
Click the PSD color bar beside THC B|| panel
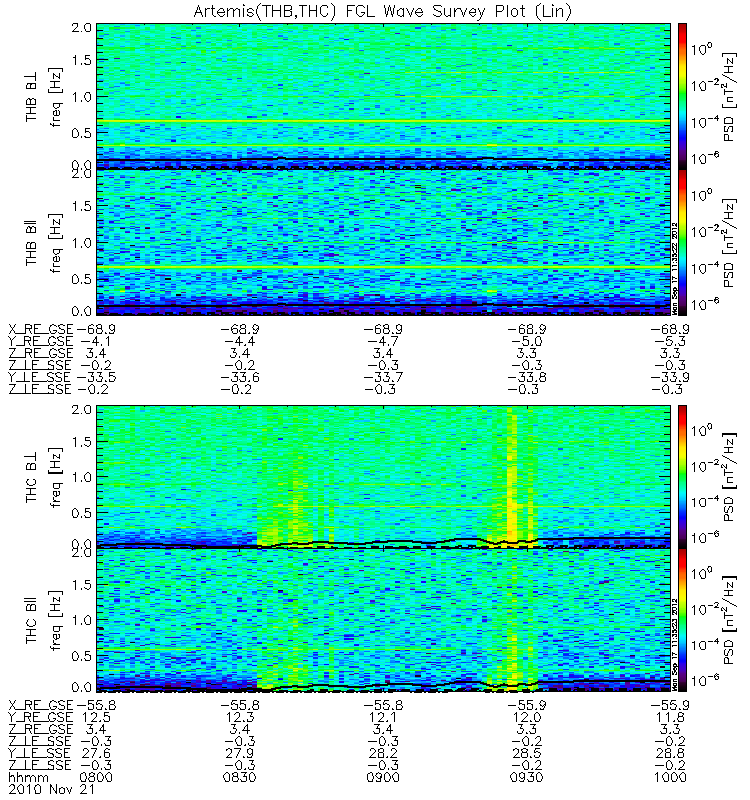682,620
